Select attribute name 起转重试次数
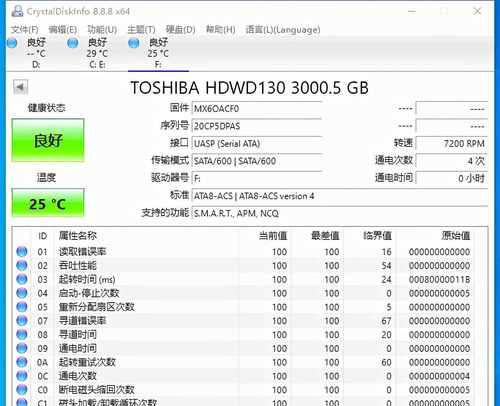The height and width of the screenshot is (406, 500). (x=87, y=362)
